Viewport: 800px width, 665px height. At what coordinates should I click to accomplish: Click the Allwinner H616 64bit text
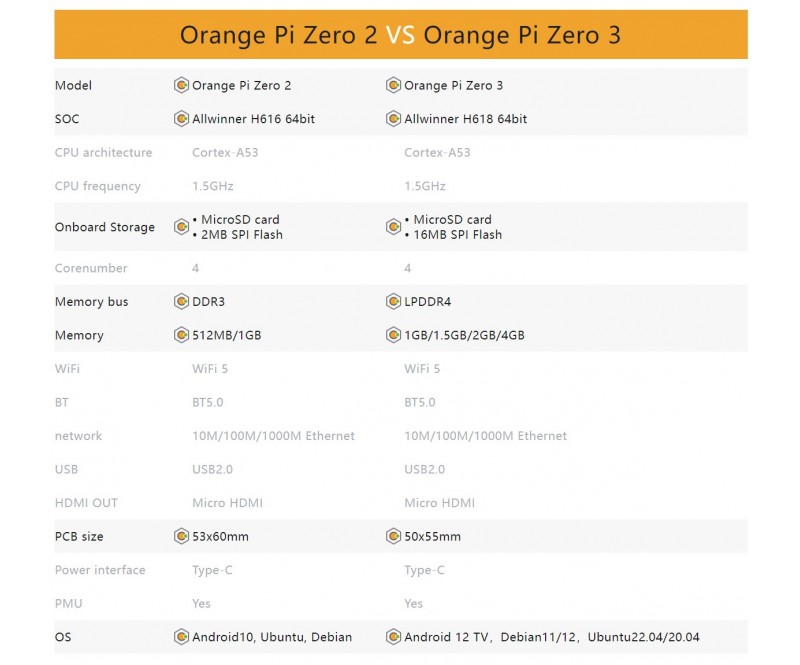[254, 119]
